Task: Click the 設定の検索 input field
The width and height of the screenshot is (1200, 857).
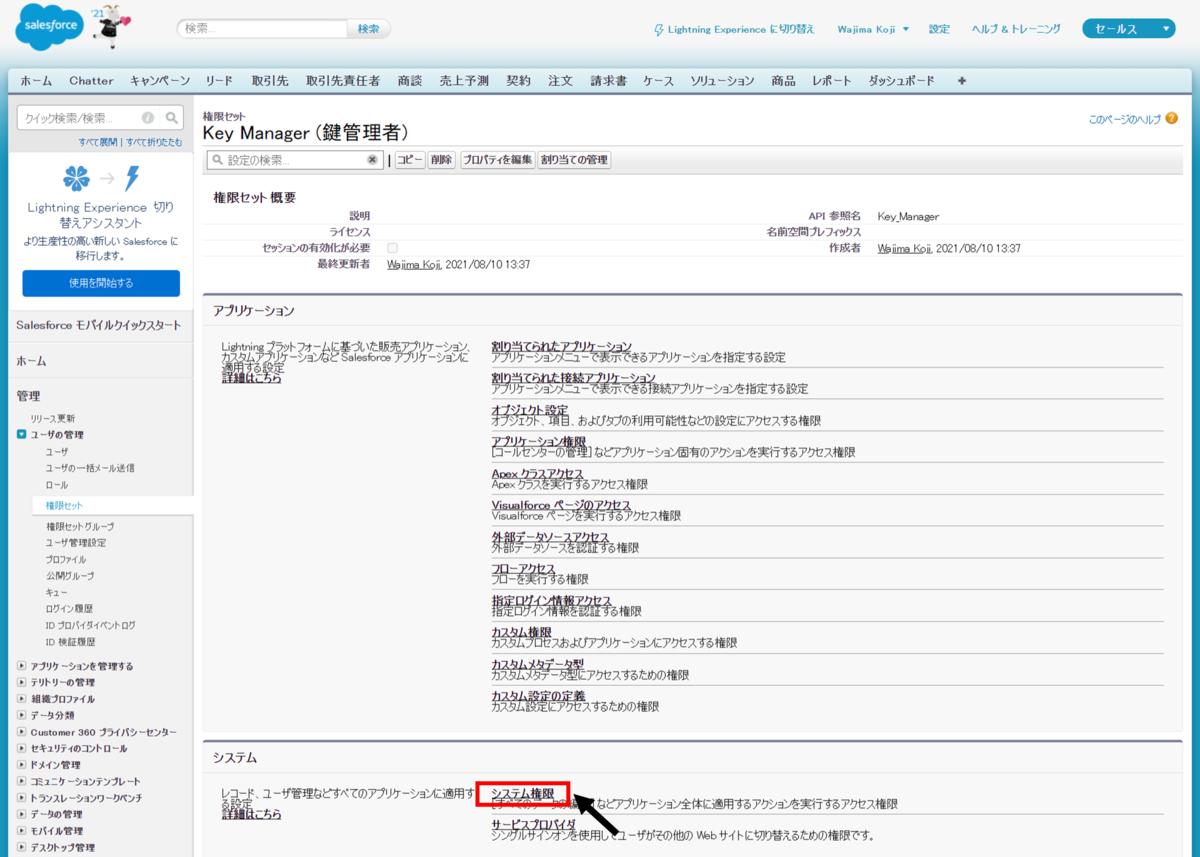Action: (x=296, y=160)
